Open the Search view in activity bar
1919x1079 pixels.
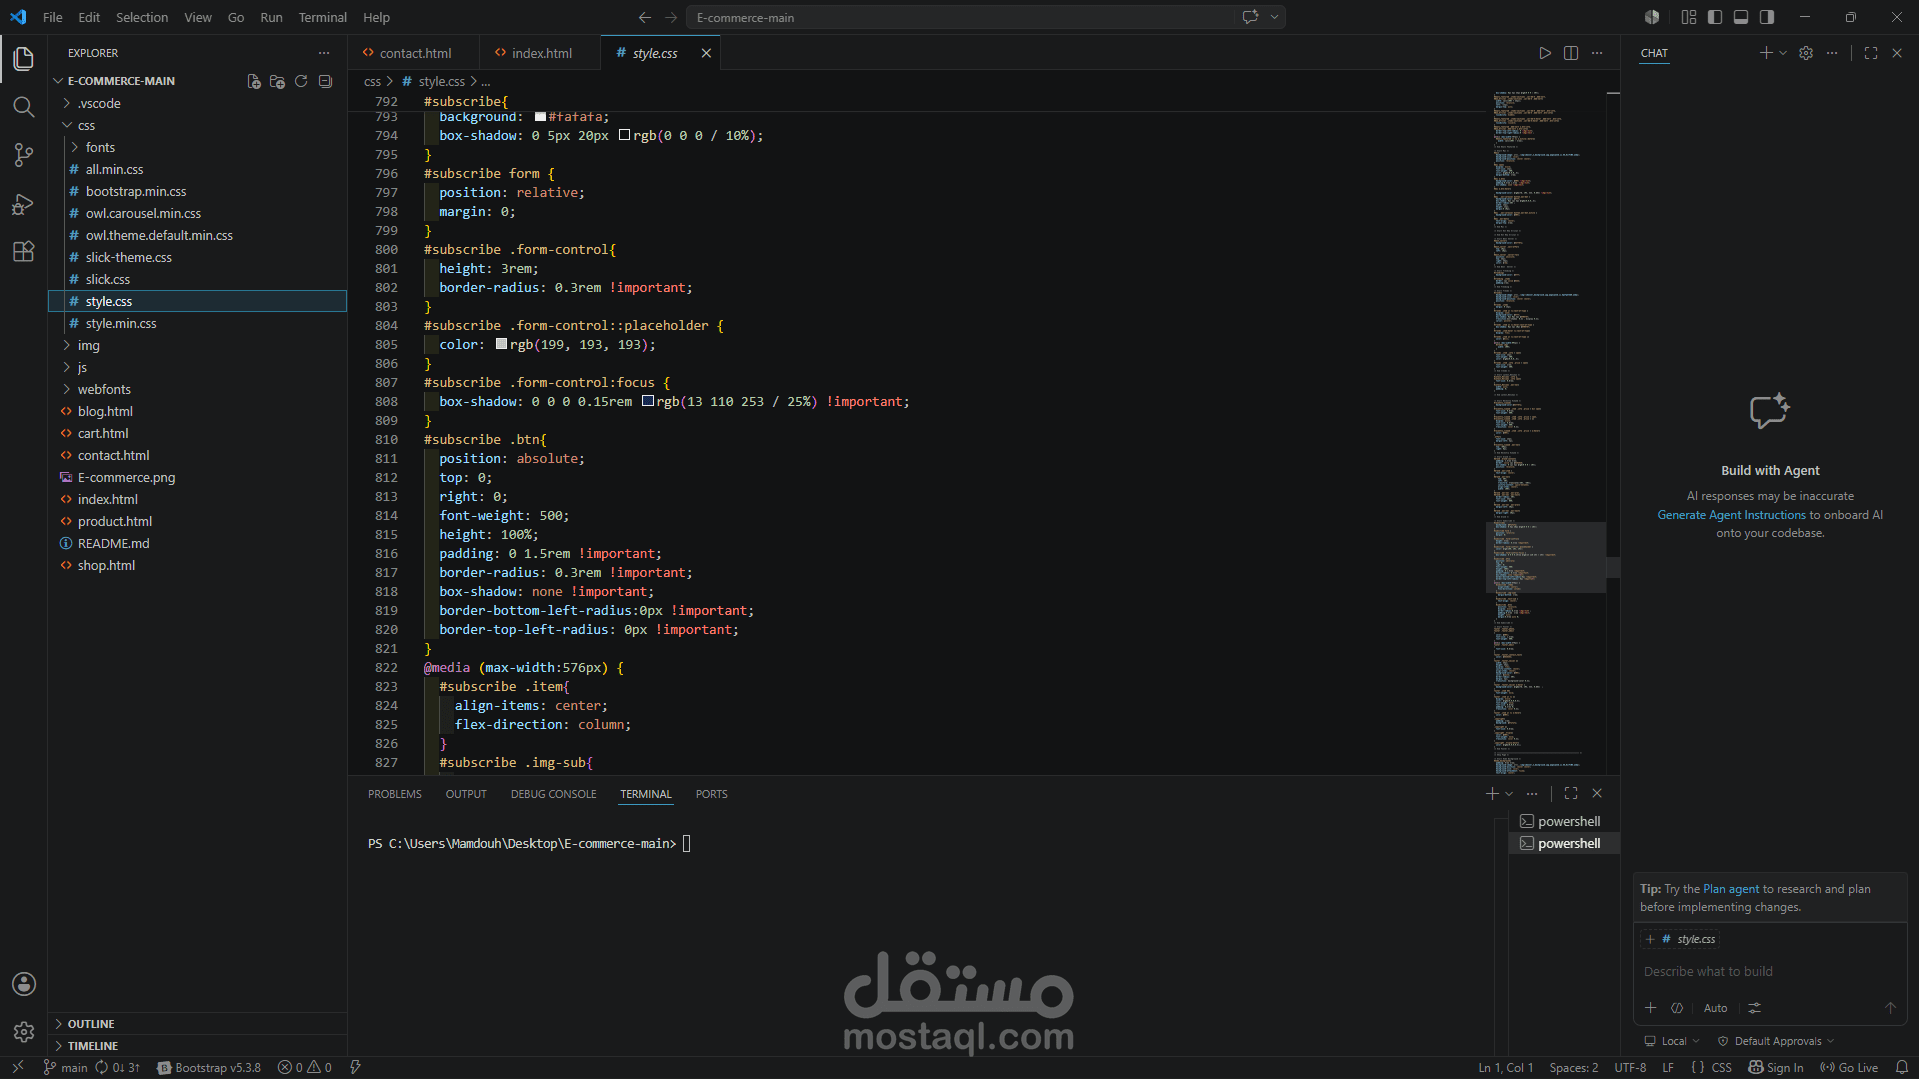[24, 106]
